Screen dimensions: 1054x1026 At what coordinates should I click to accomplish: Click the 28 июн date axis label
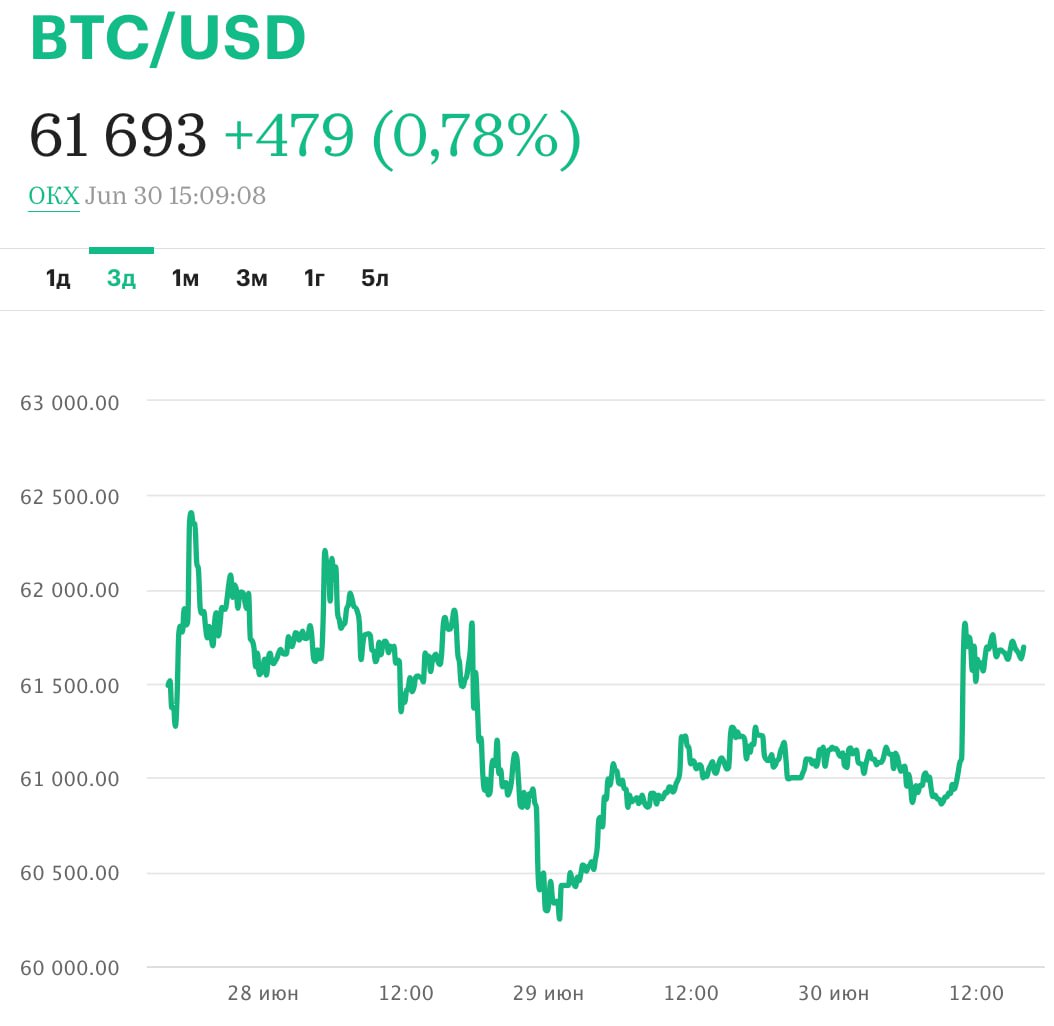point(263,994)
